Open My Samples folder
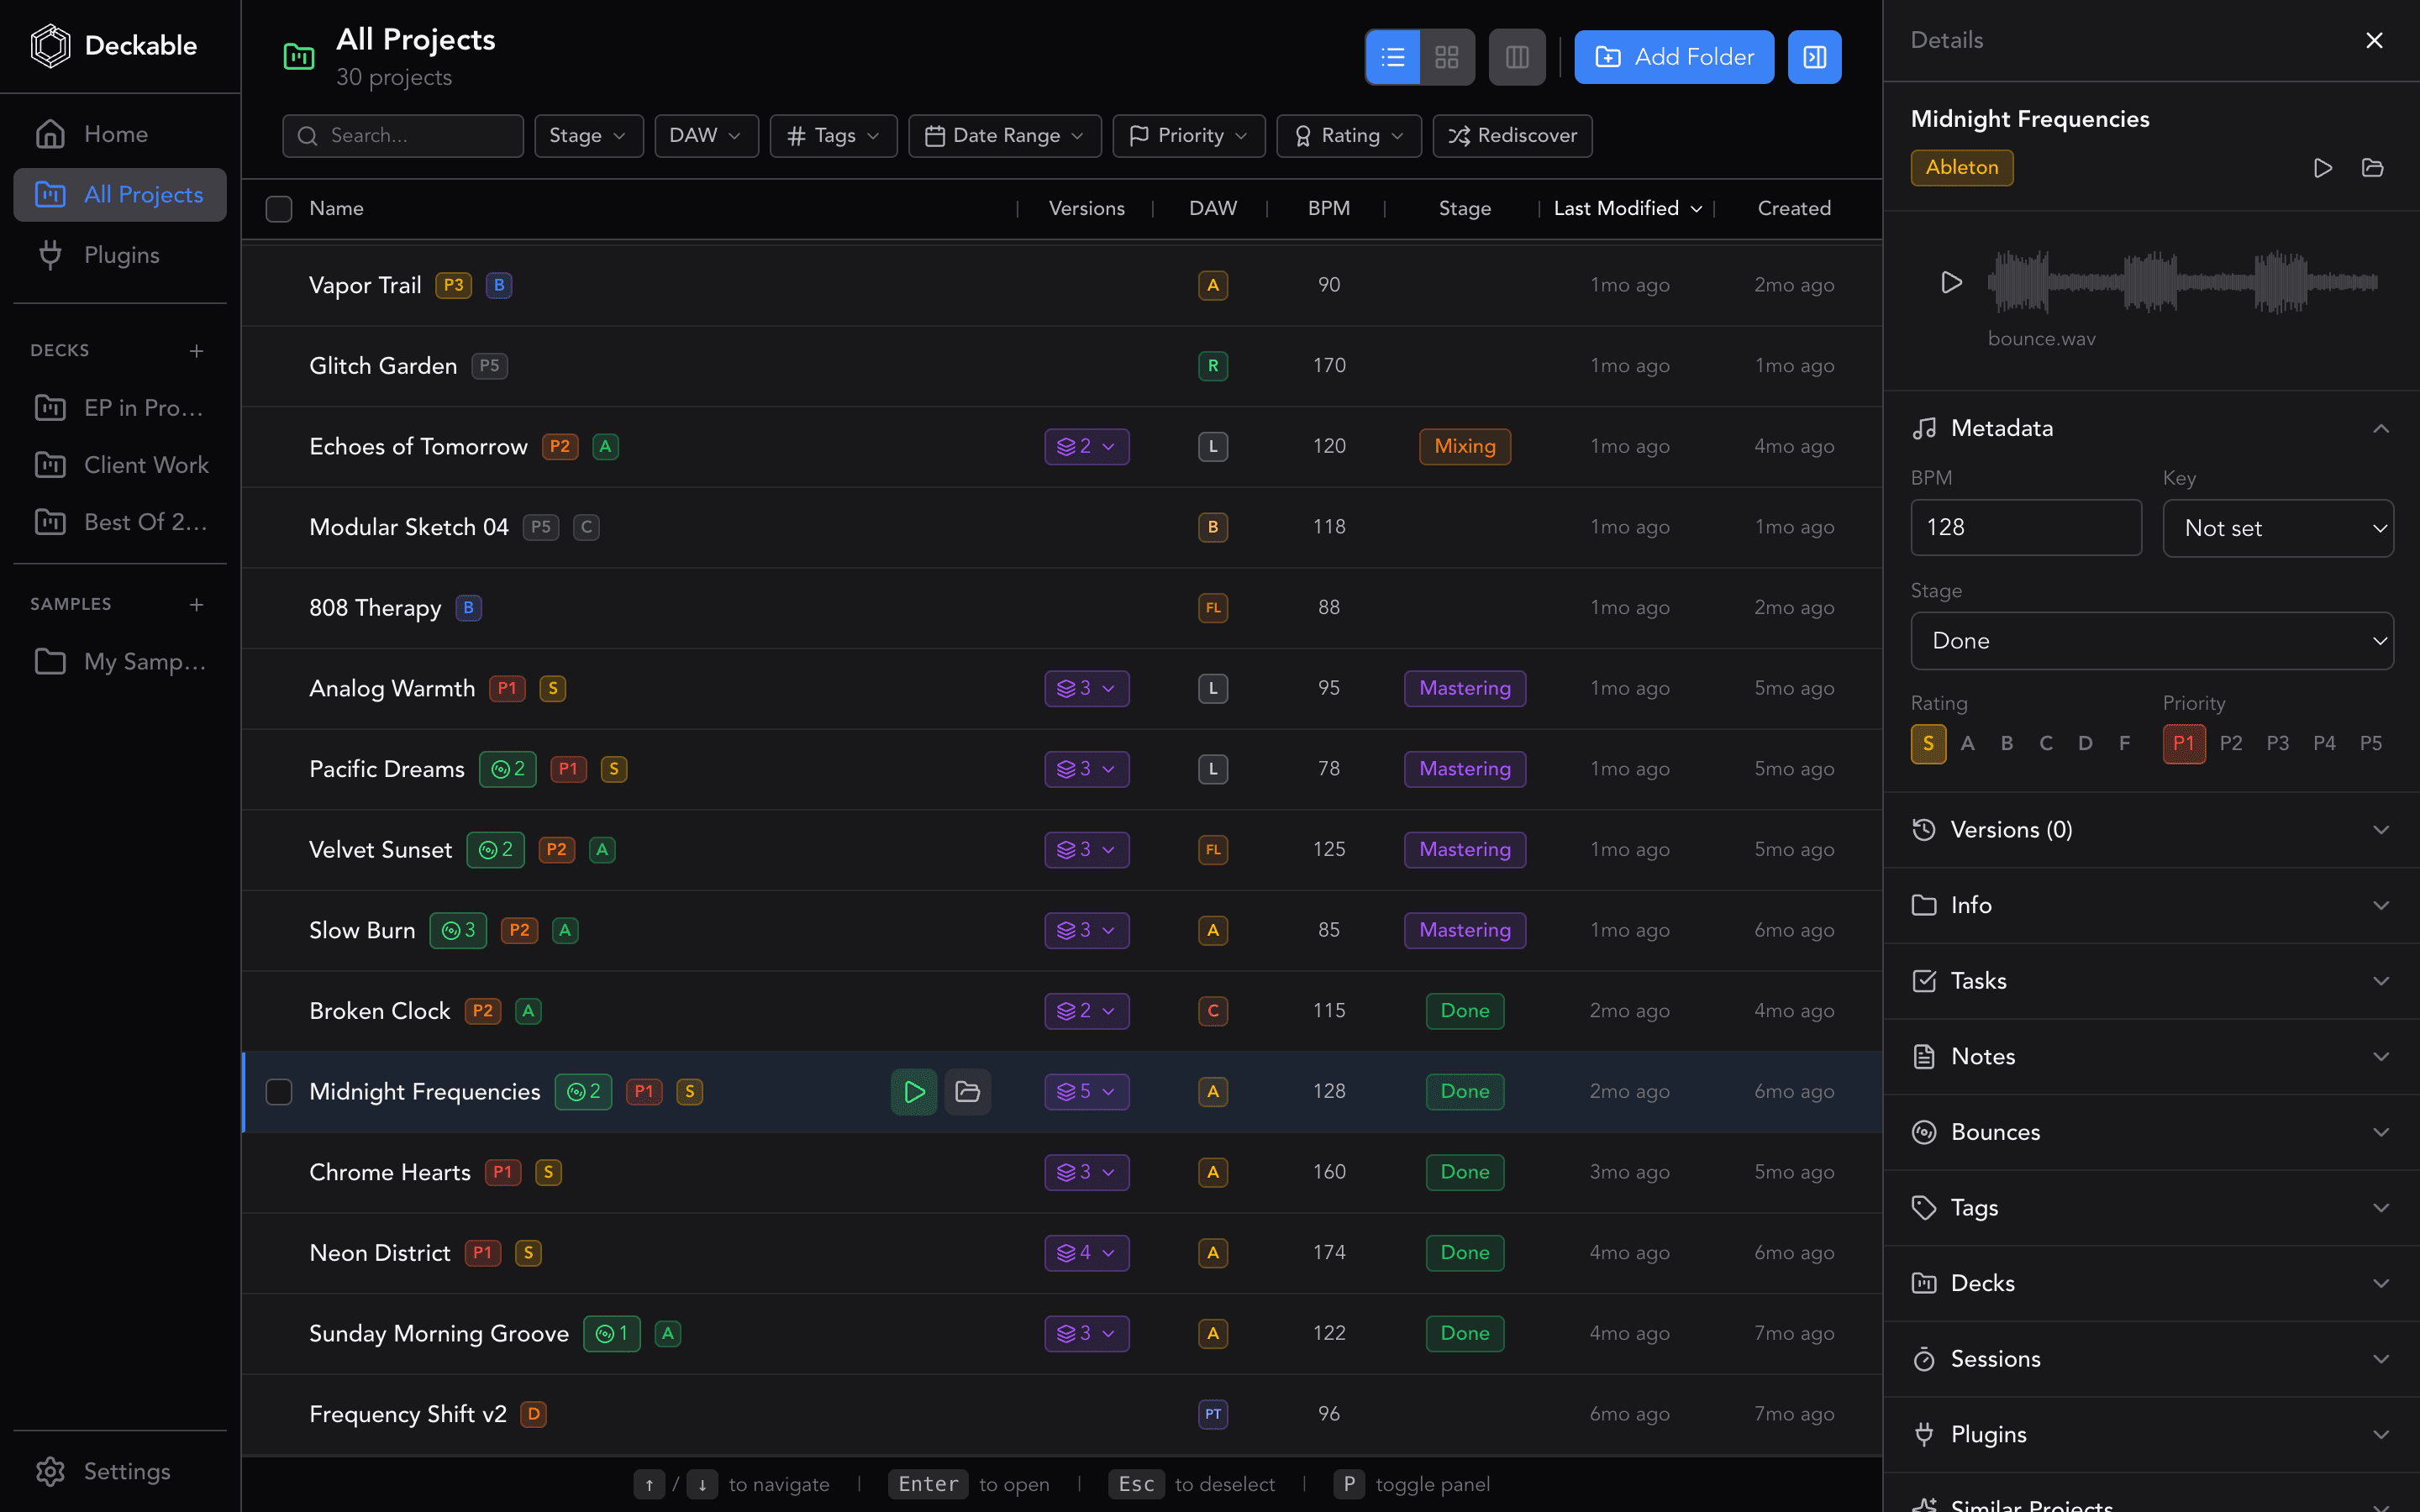Screen dimensions: 2420x1512 coord(120,662)
